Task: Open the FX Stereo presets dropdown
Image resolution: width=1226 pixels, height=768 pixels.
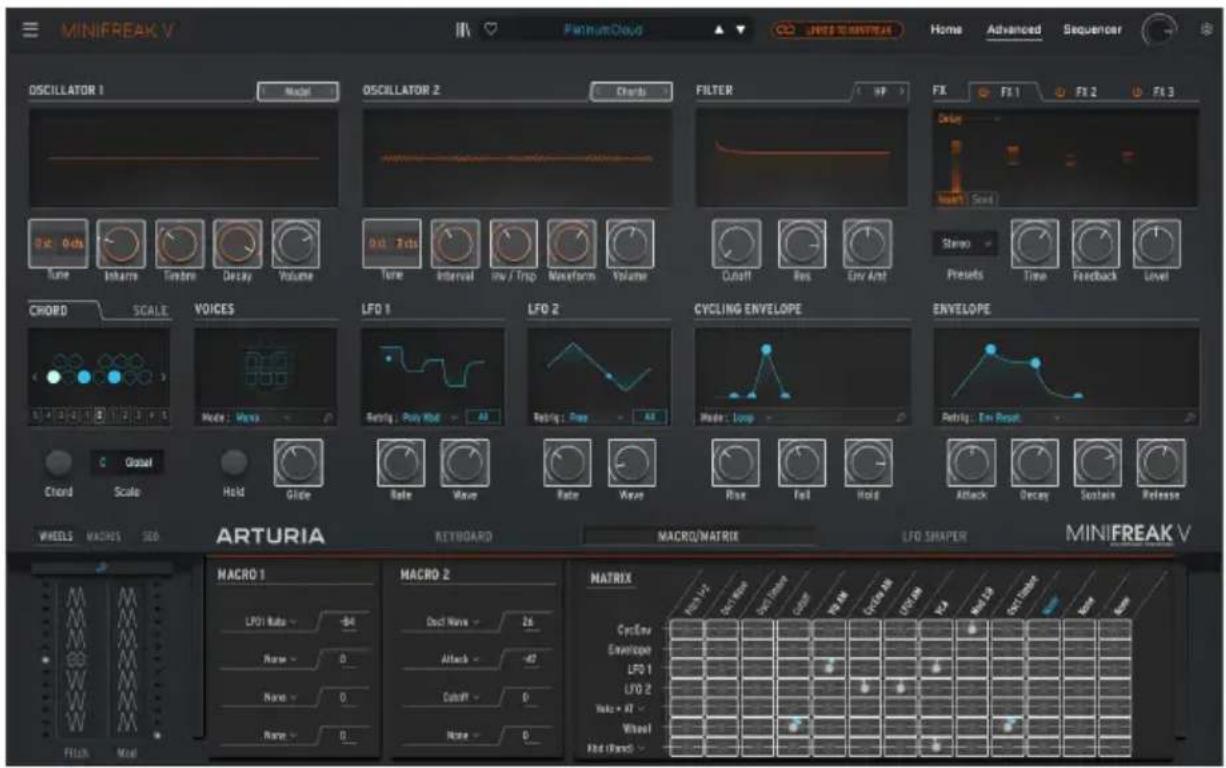Action: (x=965, y=243)
